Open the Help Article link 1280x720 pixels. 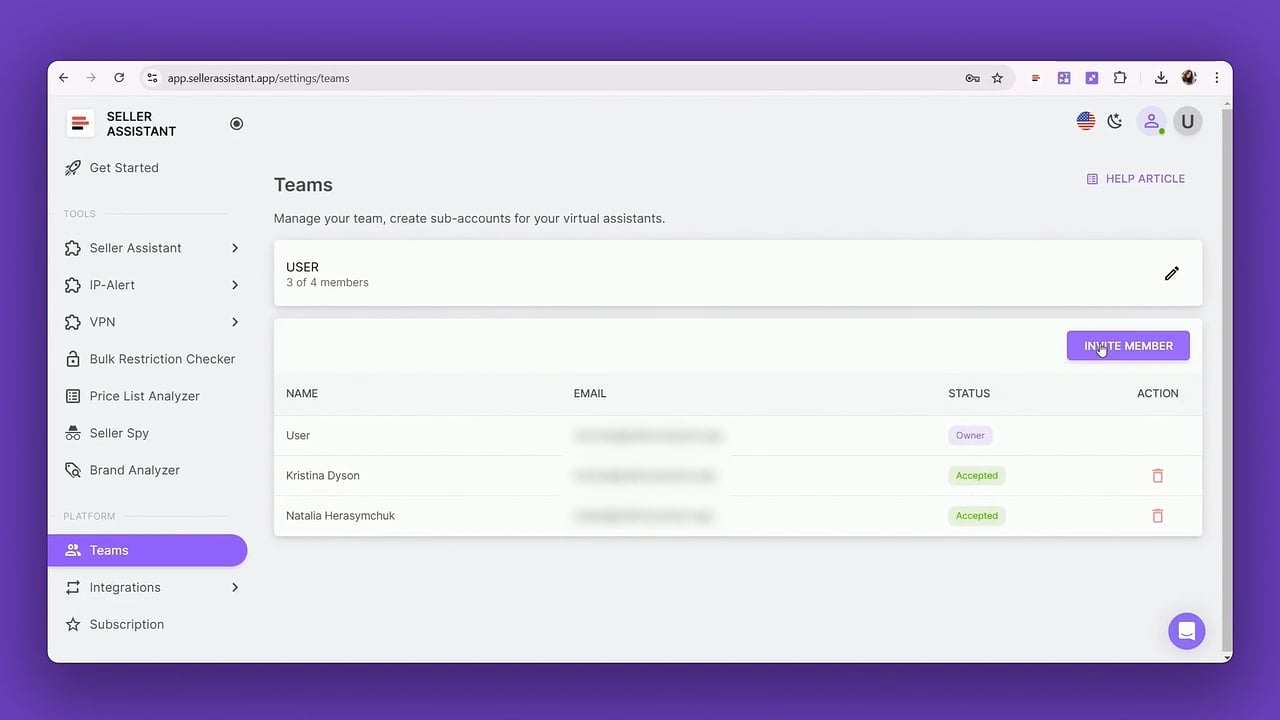(1135, 179)
